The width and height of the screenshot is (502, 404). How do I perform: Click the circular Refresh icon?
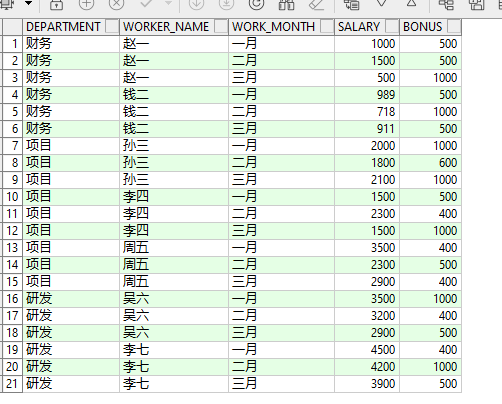(x=256, y=4)
